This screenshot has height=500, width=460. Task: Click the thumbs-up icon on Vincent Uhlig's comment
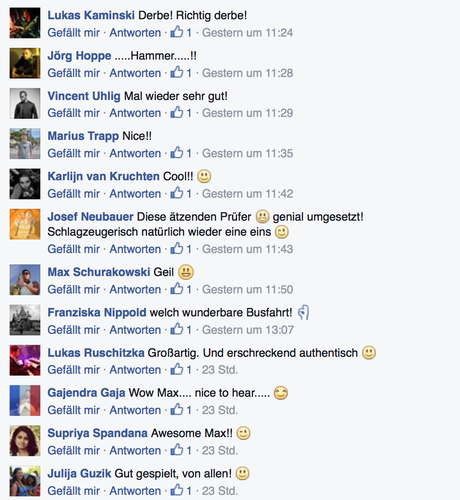tap(177, 112)
